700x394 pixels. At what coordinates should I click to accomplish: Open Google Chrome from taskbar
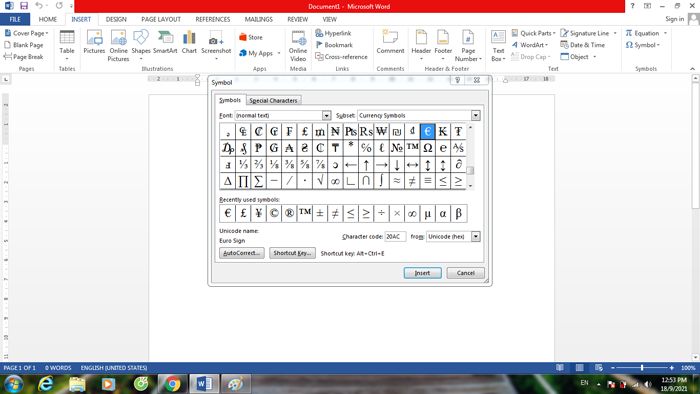tap(173, 384)
